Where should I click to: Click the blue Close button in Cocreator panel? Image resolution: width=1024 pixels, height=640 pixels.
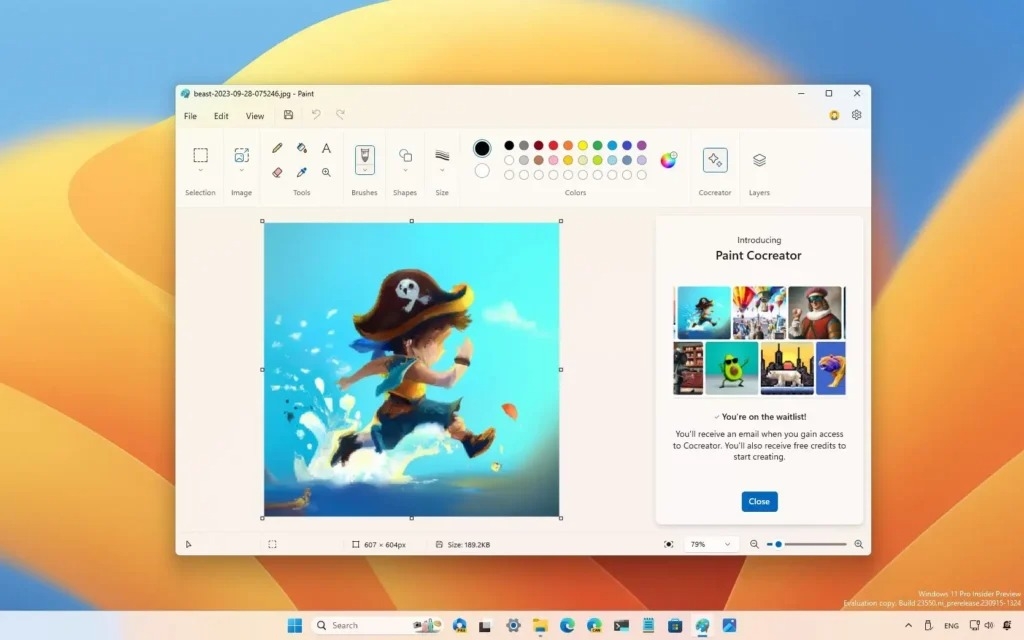point(759,501)
